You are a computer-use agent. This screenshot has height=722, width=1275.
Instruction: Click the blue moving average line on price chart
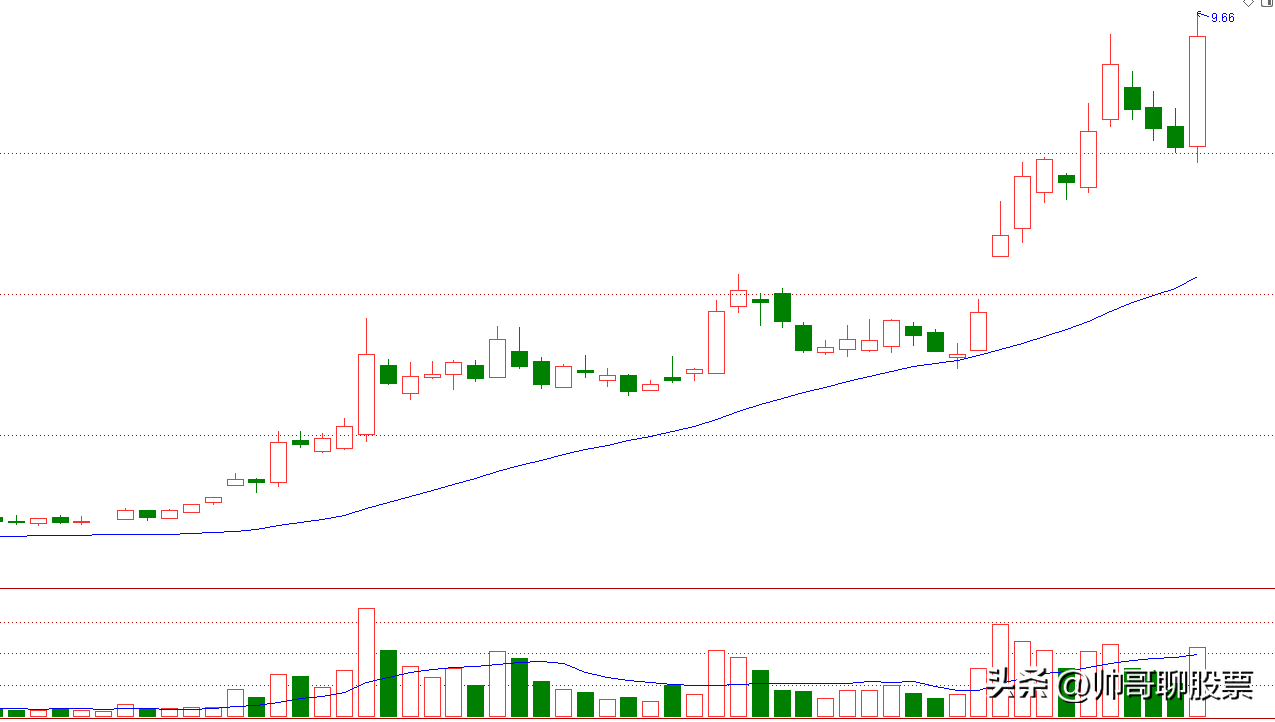600,446
